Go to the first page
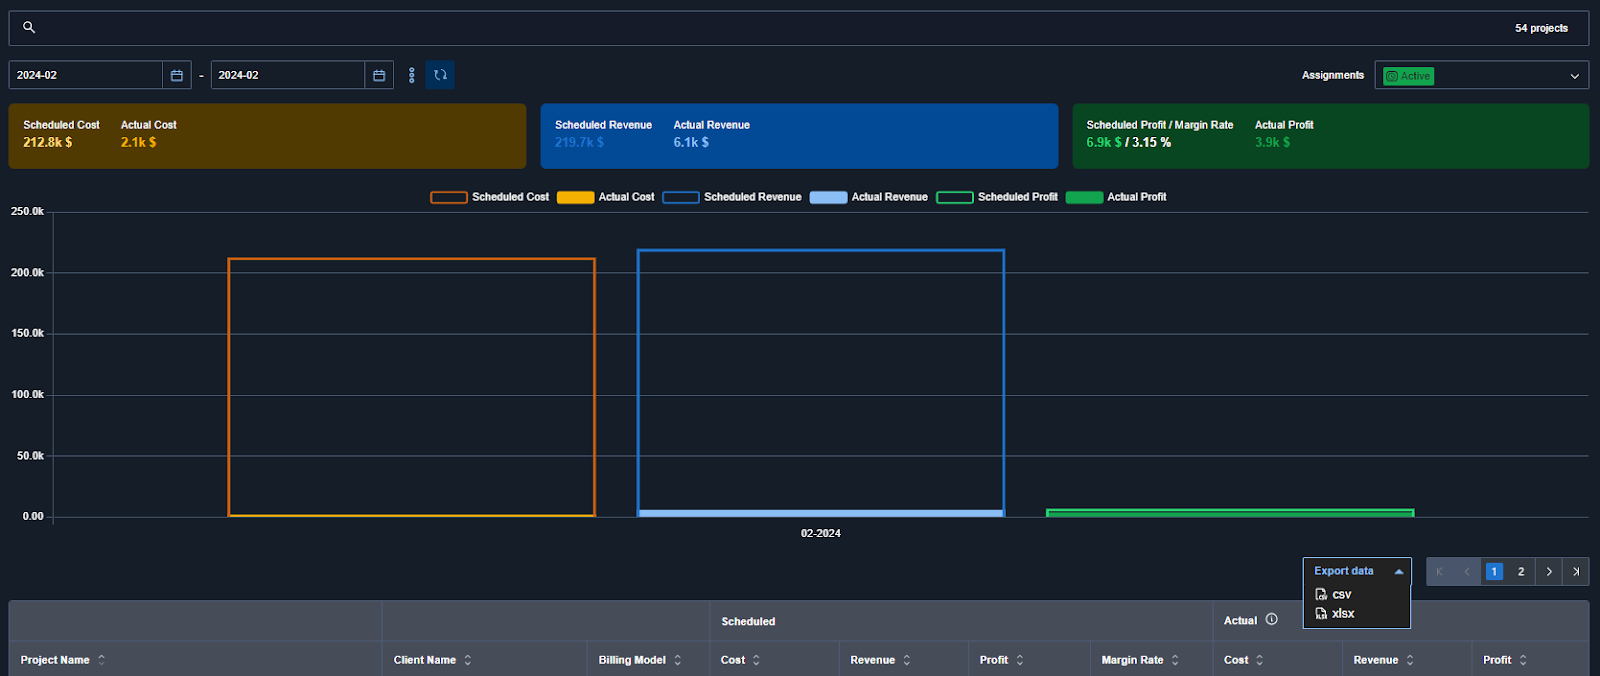The image size is (1600, 676). pyautogui.click(x=1440, y=572)
